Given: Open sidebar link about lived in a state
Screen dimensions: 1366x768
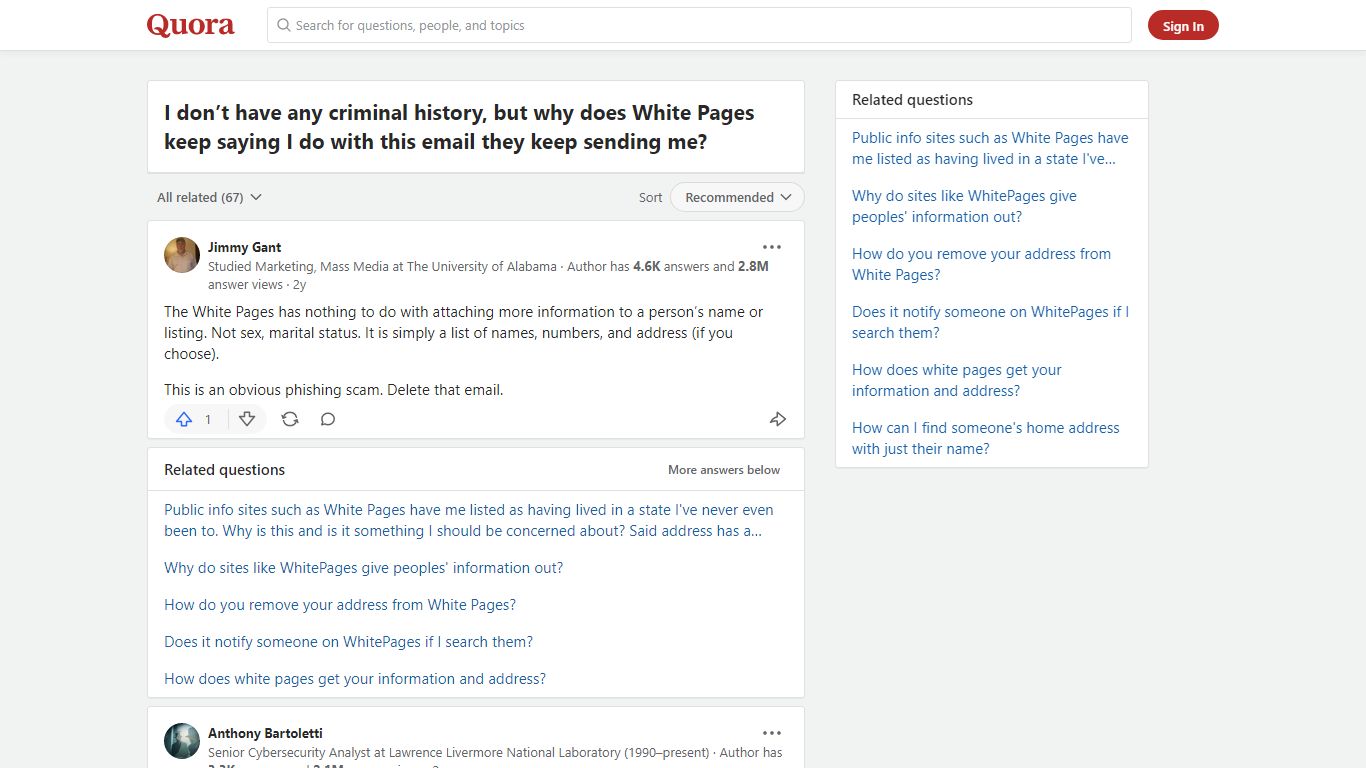Looking at the screenshot, I should tap(990, 148).
